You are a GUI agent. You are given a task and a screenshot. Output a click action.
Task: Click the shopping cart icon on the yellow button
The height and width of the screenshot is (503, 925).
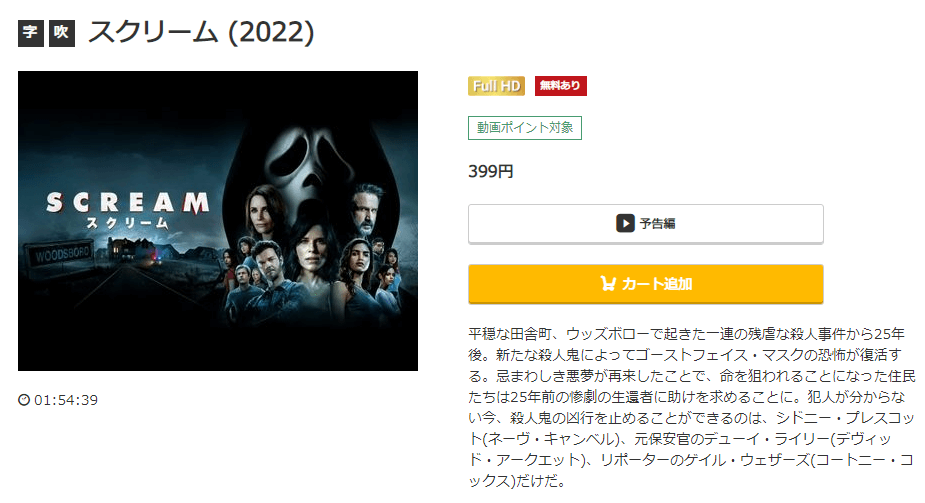coord(608,284)
